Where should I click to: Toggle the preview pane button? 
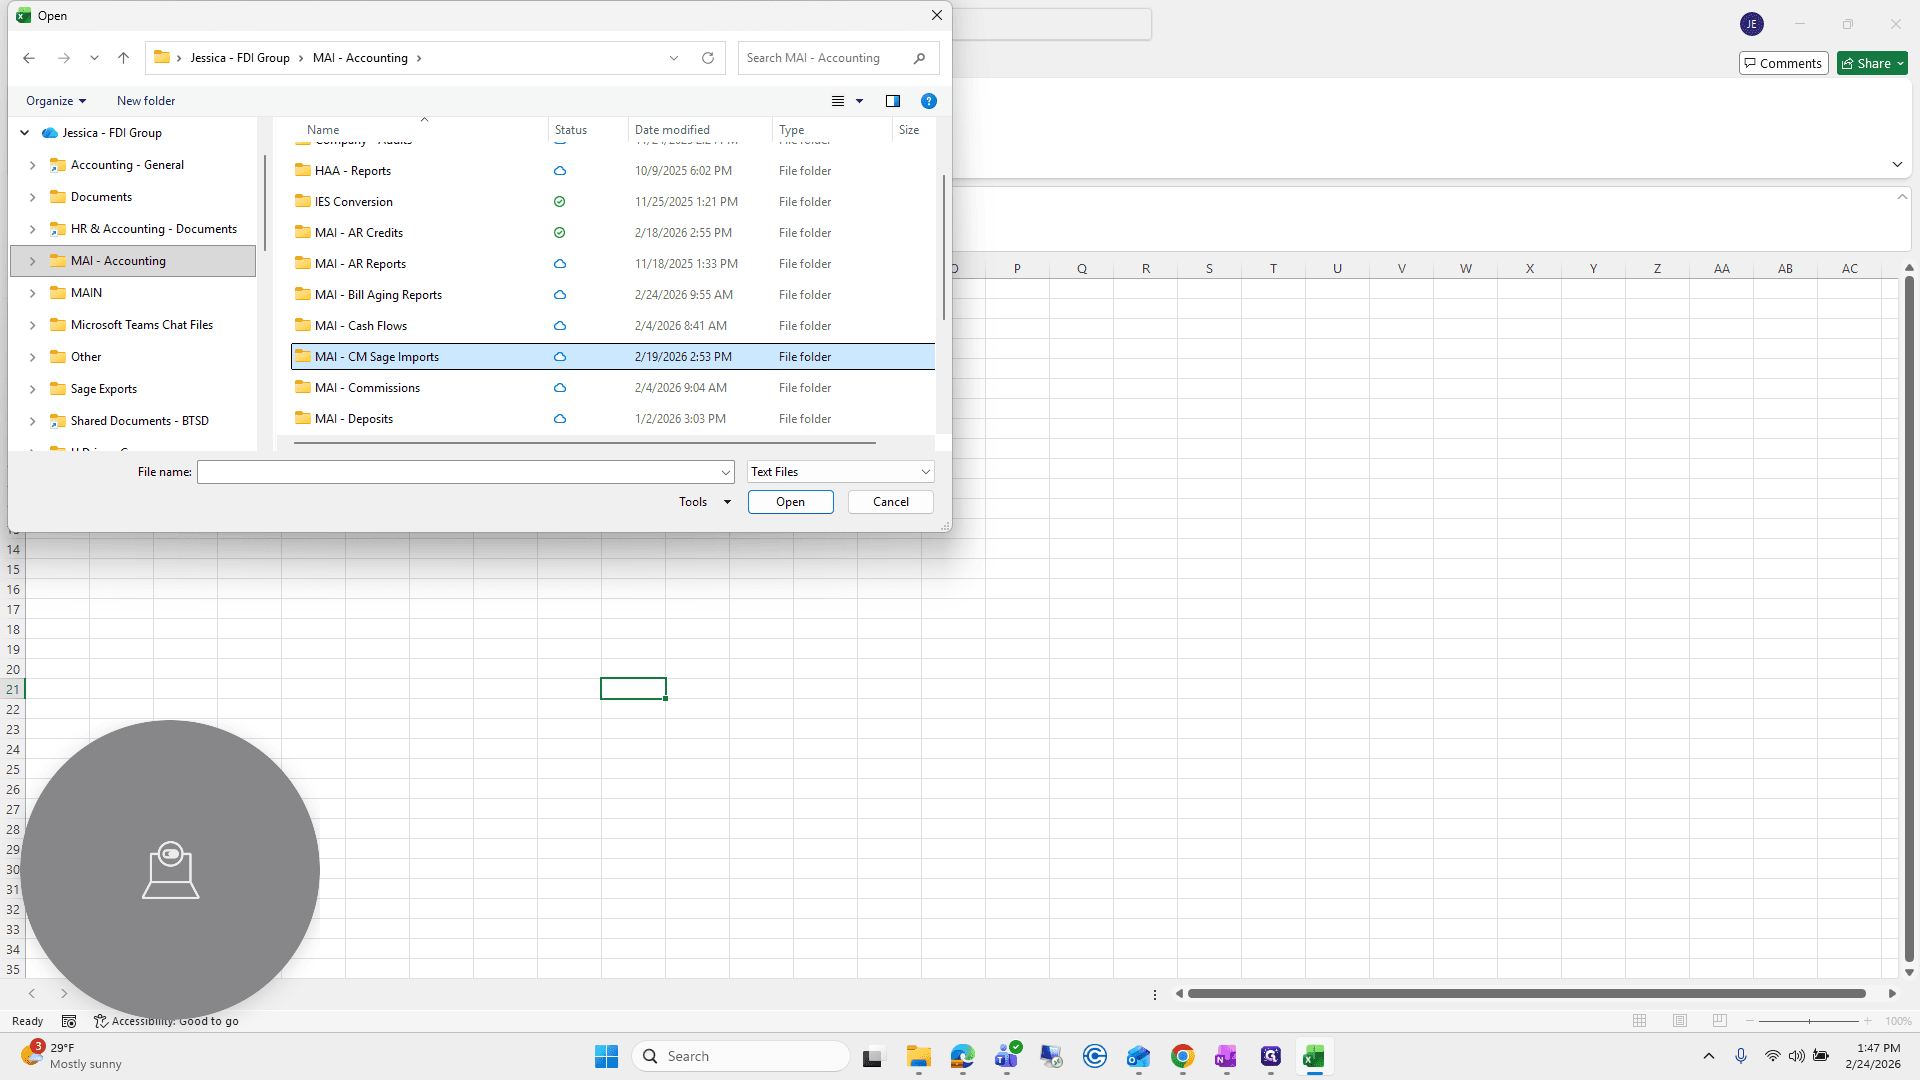pos(893,101)
